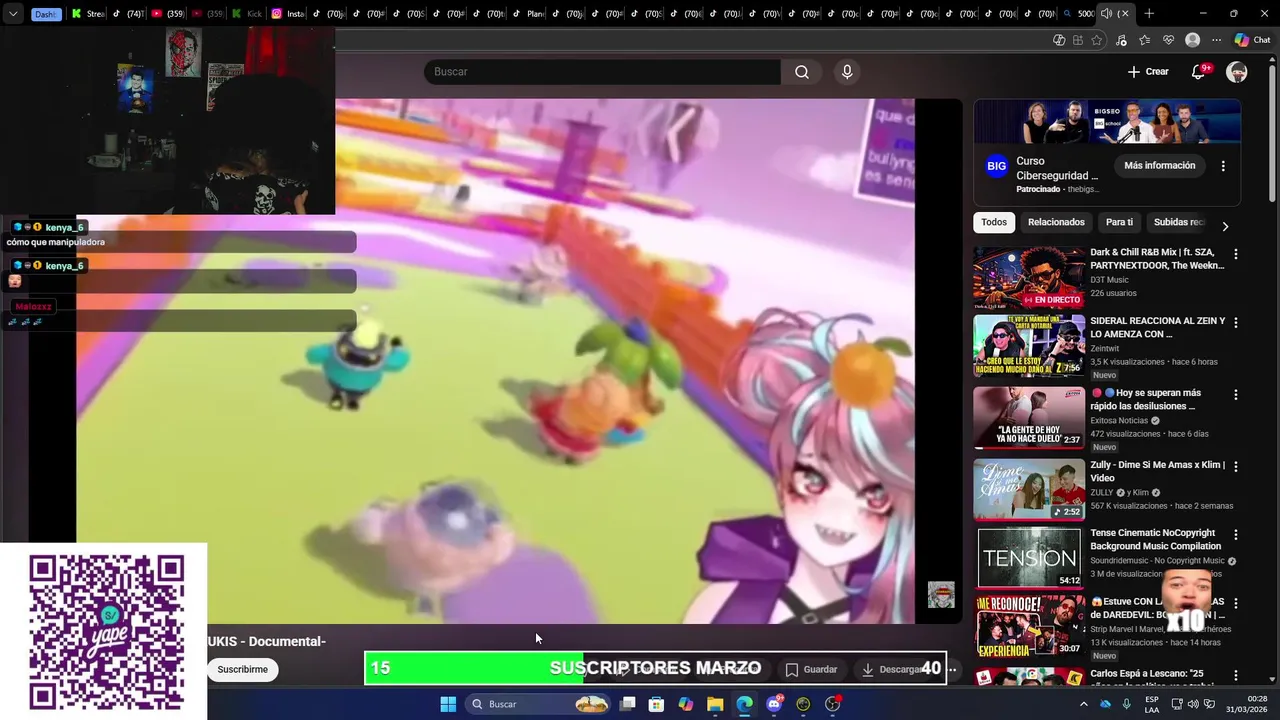Select the Subidas recientes filter chip

click(x=1180, y=222)
